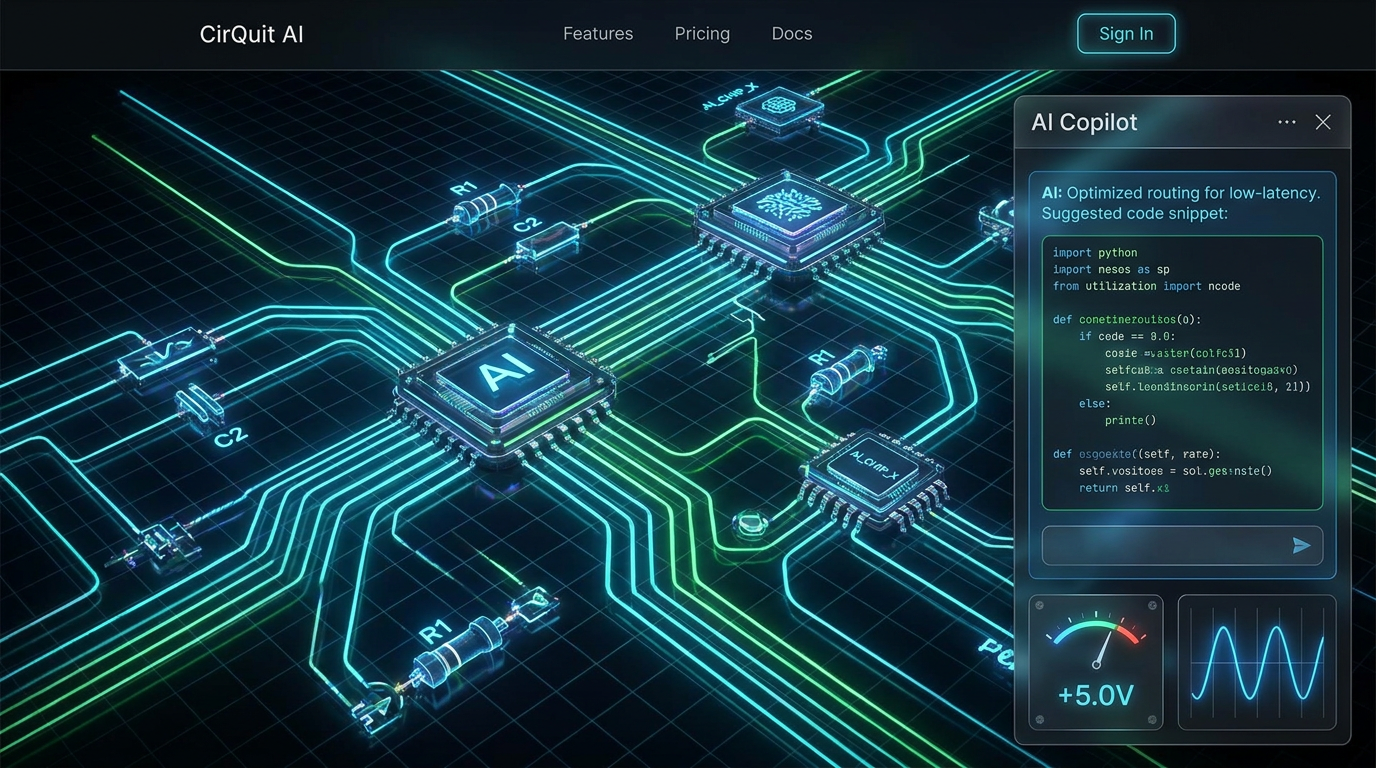The width and height of the screenshot is (1376, 768).
Task: Open the Docs link
Action: 792,34
